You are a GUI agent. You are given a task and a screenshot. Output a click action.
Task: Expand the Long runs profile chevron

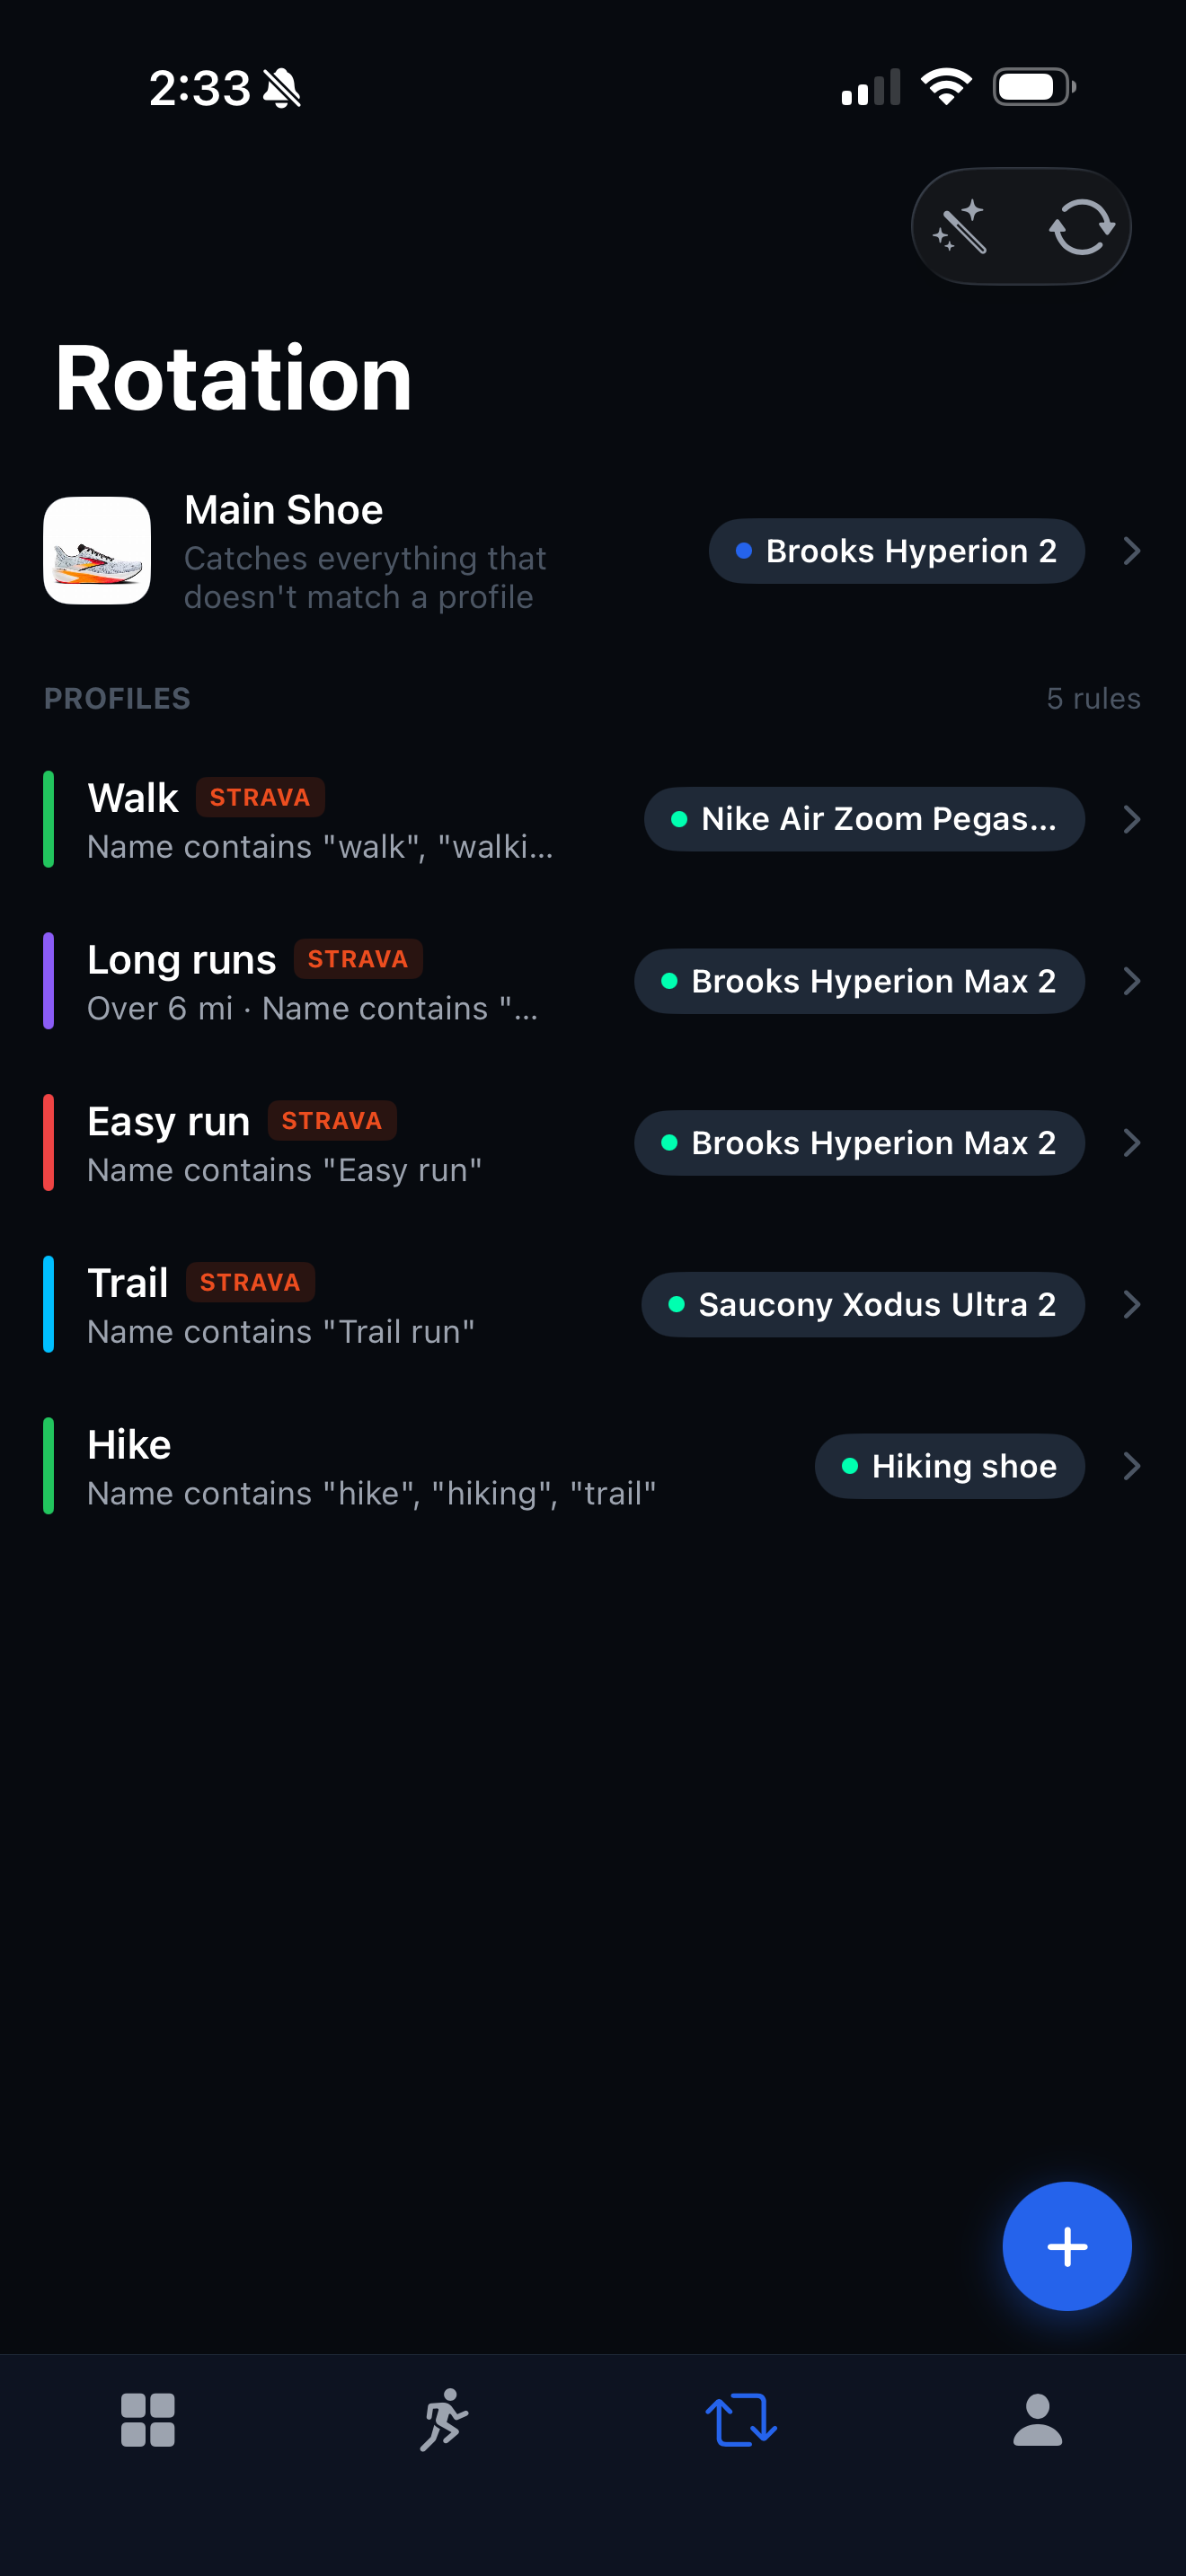pos(1131,981)
